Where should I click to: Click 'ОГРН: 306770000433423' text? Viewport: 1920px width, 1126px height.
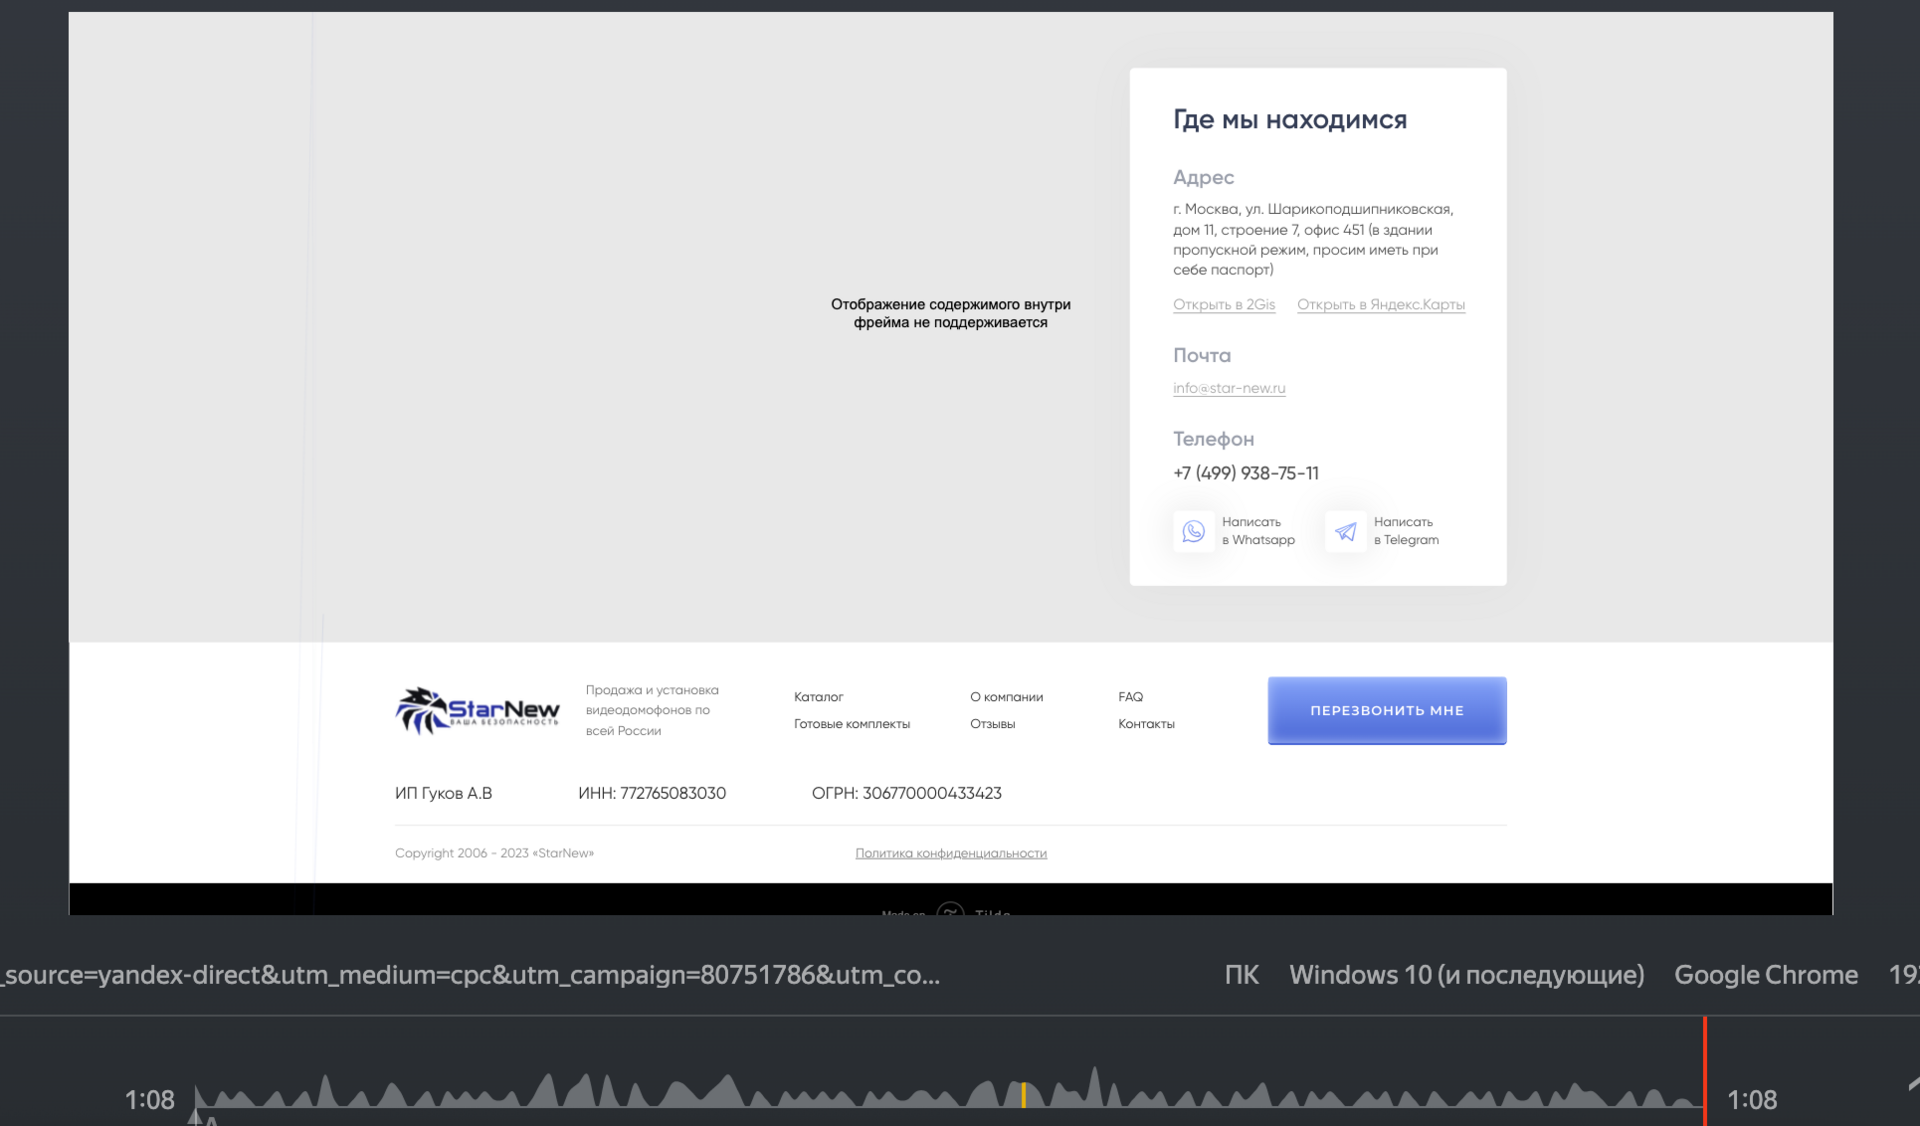pyautogui.click(x=906, y=793)
